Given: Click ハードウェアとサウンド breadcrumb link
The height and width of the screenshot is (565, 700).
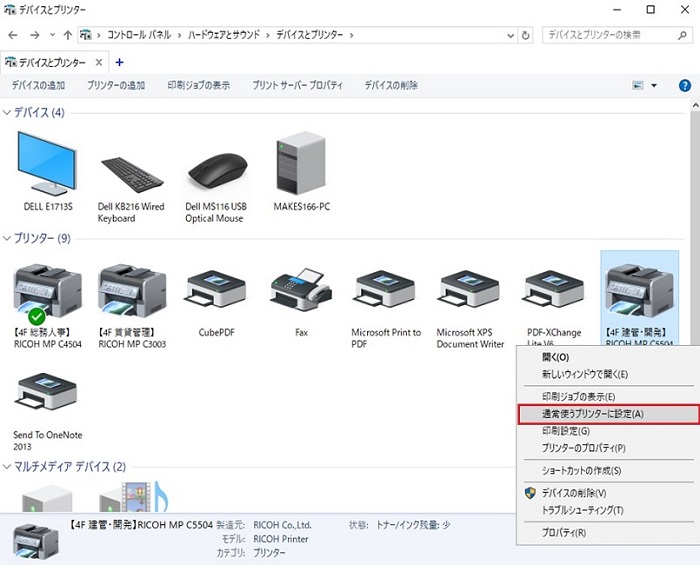Looking at the screenshot, I should pos(224,35).
